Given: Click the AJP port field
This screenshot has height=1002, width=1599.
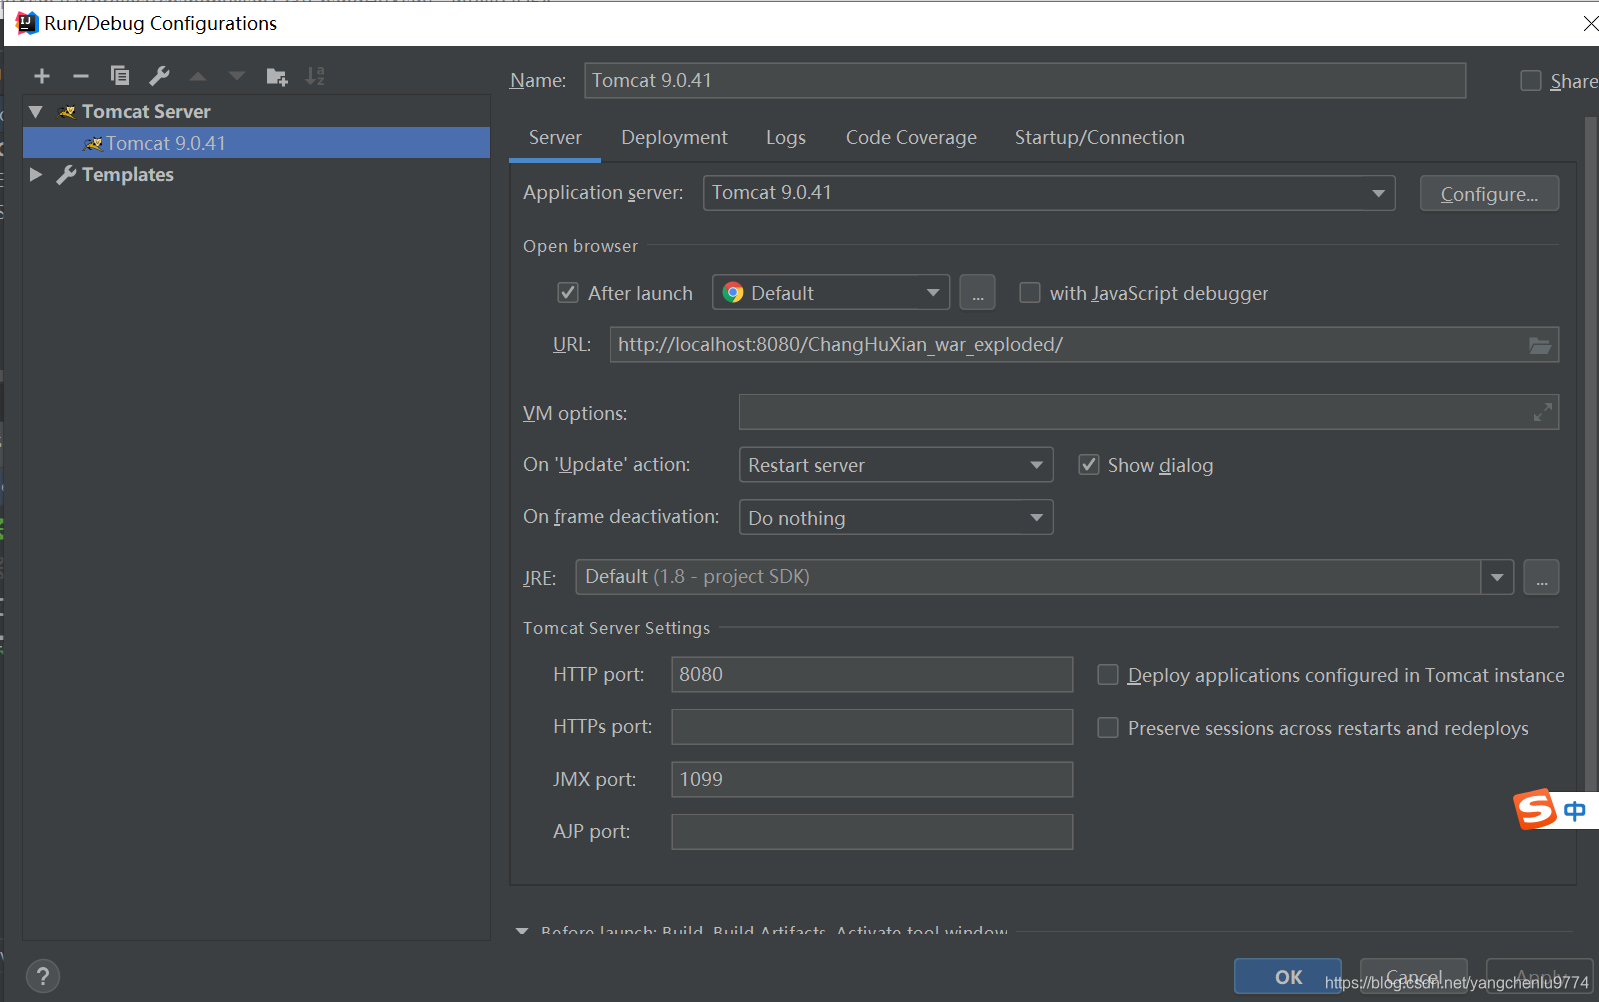Looking at the screenshot, I should click(872, 832).
